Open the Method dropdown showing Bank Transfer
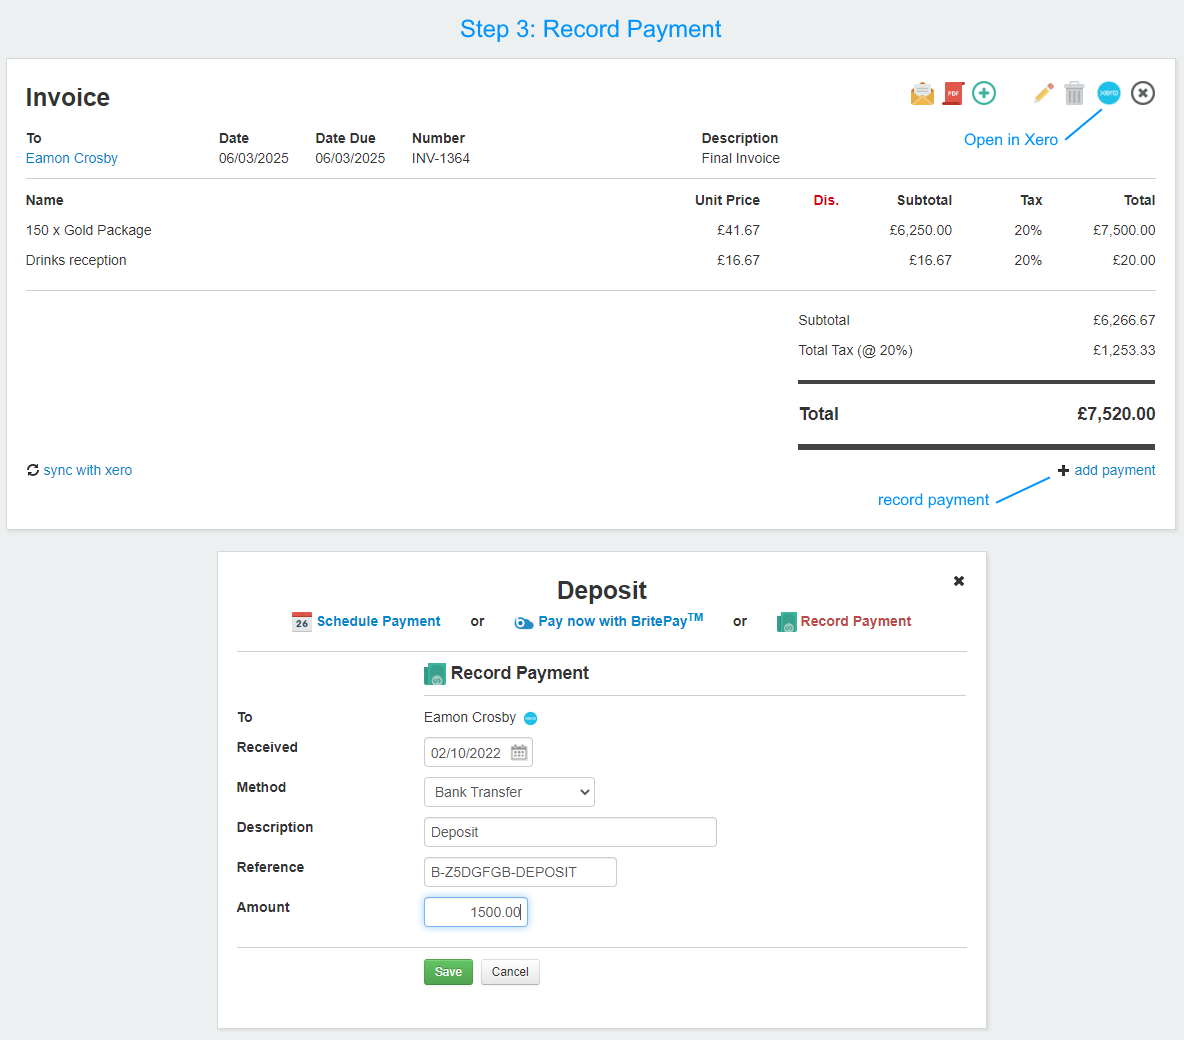1184x1040 pixels. coord(509,792)
